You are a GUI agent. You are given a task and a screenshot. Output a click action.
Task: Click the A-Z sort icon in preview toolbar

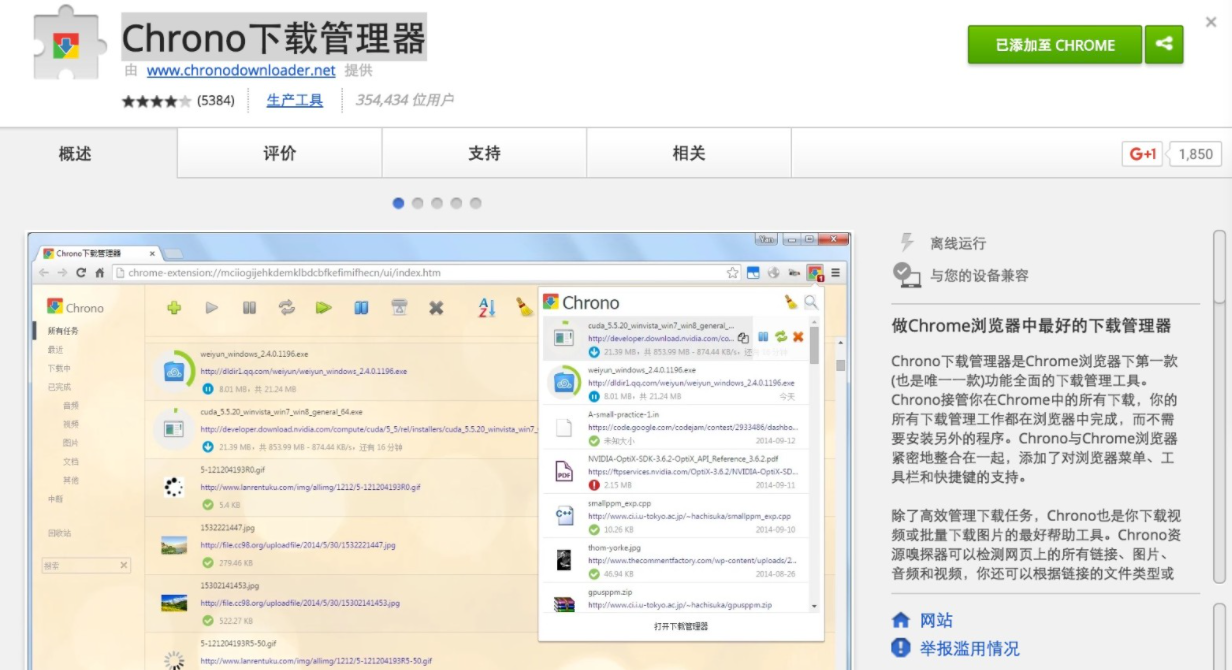click(x=487, y=307)
